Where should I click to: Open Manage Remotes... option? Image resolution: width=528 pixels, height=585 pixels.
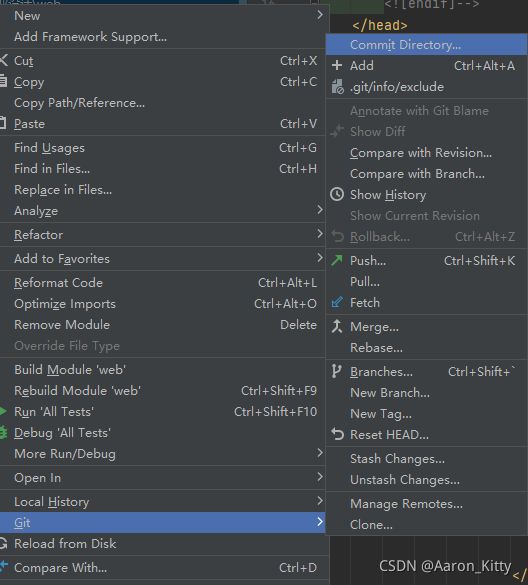pos(427,504)
